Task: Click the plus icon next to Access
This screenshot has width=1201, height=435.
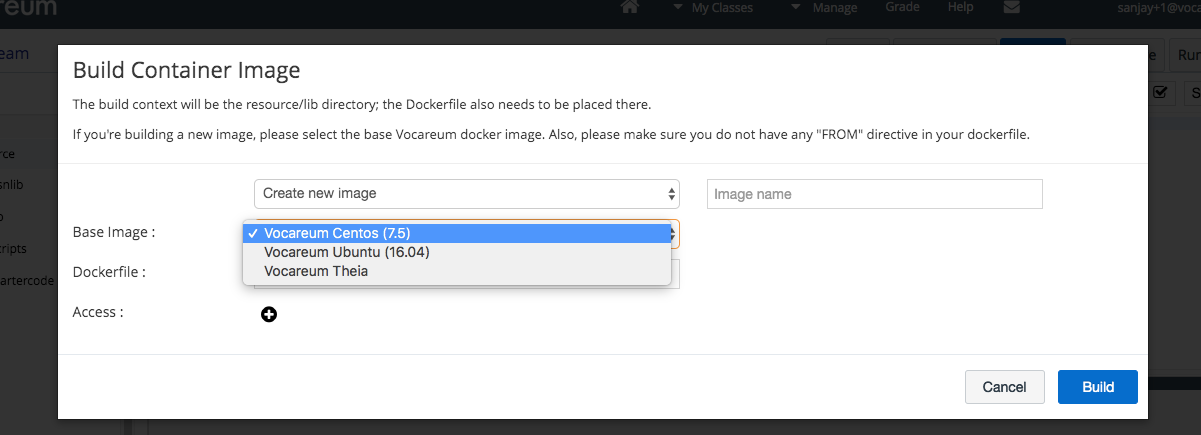Action: (269, 314)
